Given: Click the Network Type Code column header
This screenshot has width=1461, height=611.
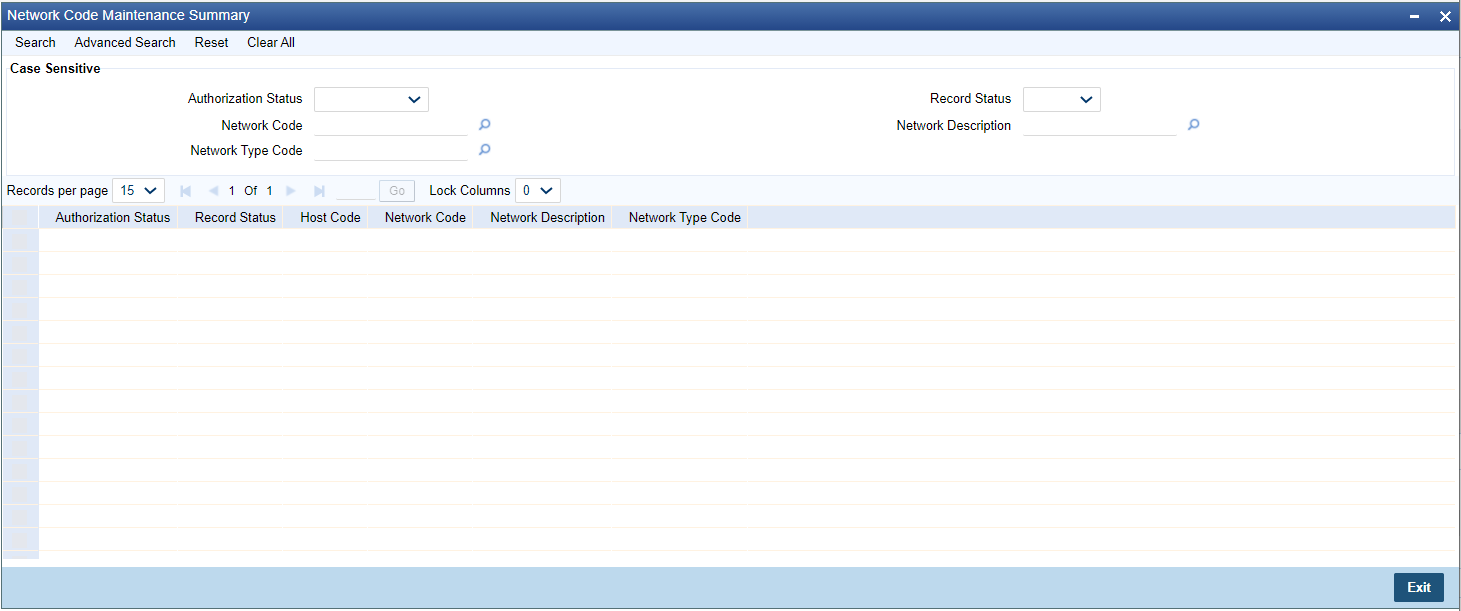Looking at the screenshot, I should pos(685,217).
